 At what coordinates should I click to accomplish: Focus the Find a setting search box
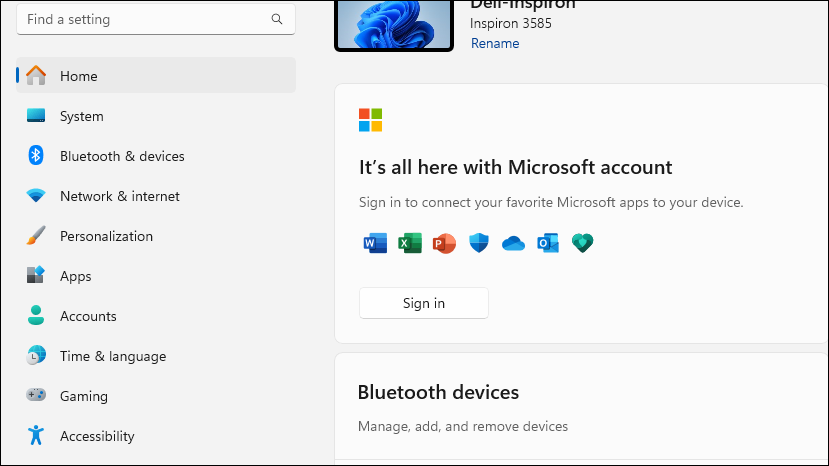click(x=156, y=19)
